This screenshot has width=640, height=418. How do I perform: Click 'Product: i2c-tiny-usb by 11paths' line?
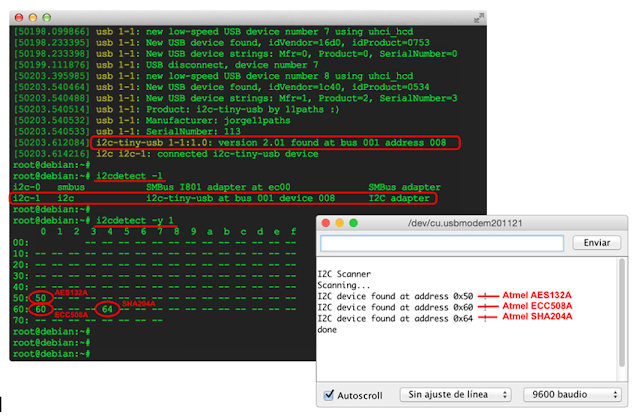(x=176, y=109)
